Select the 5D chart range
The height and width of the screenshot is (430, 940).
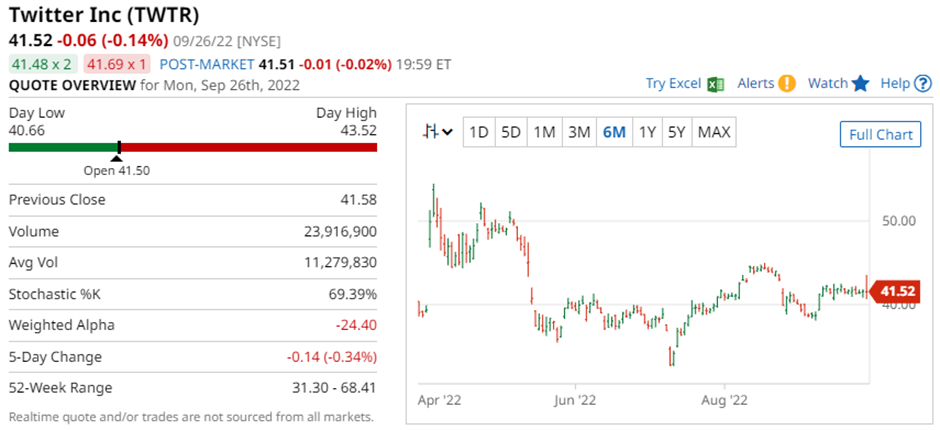coord(511,132)
